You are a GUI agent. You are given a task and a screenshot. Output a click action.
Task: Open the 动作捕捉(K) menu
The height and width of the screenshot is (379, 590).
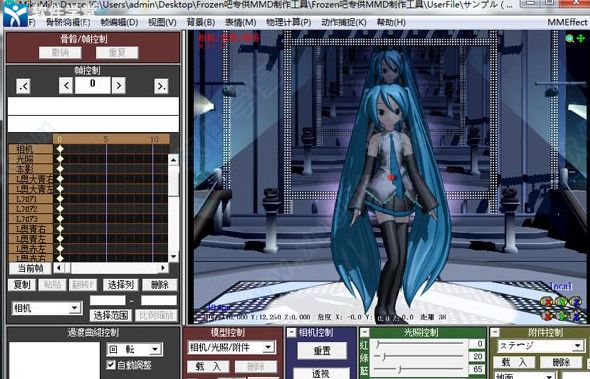pyautogui.click(x=344, y=22)
